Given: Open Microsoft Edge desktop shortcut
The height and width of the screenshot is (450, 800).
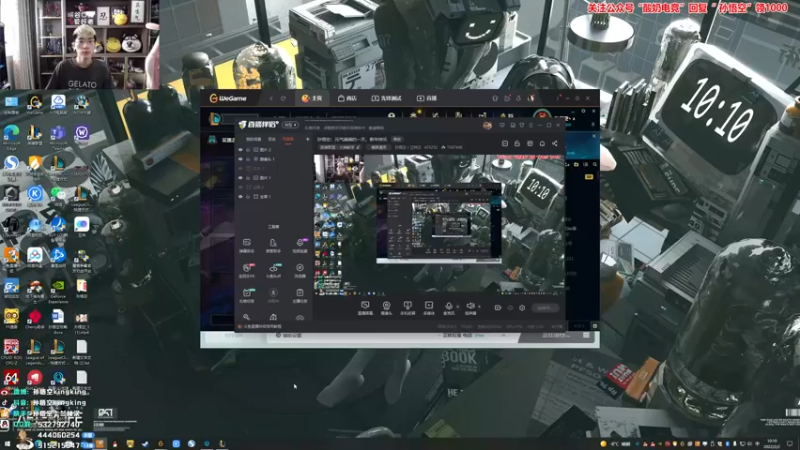Looking at the screenshot, I should (11, 137).
